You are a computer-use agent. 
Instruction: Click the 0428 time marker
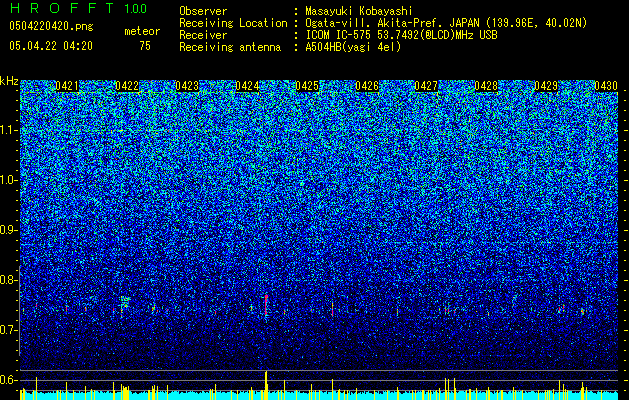point(486,86)
